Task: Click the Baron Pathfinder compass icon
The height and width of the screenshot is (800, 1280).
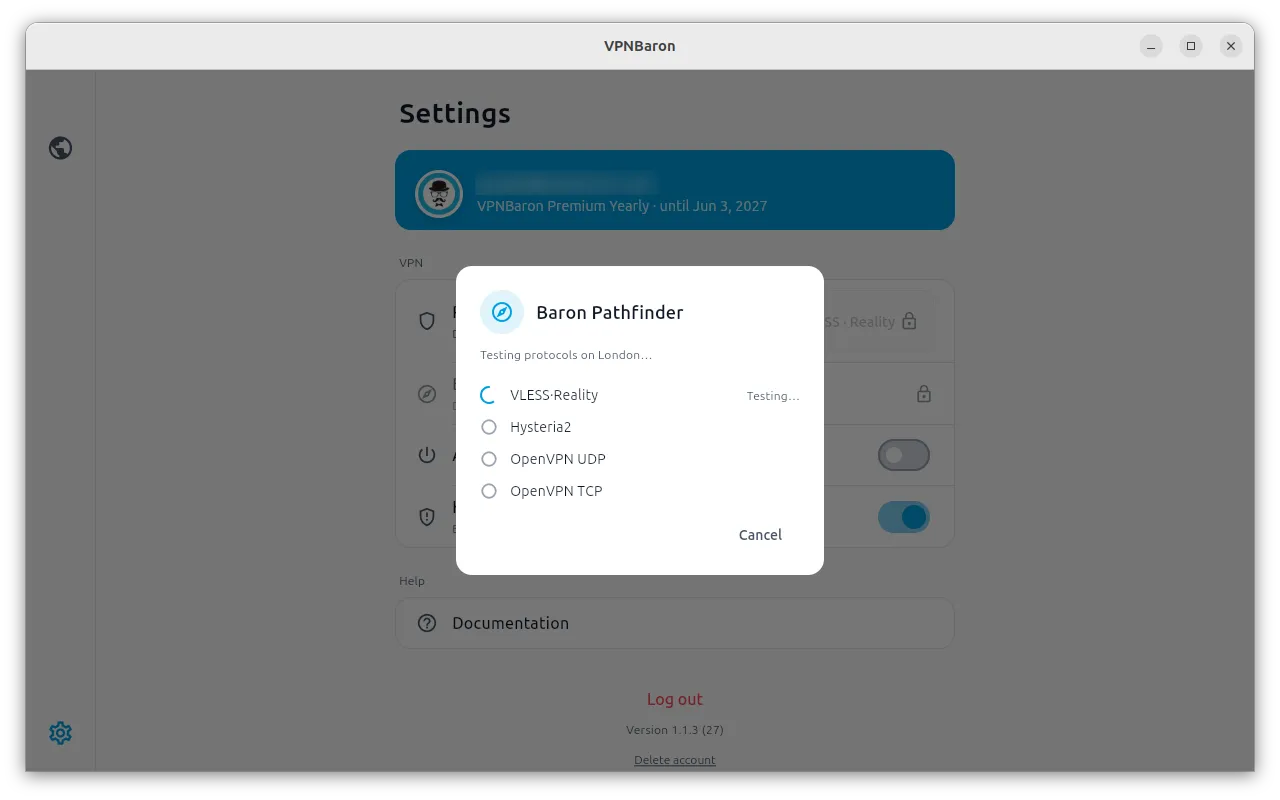Action: point(502,312)
